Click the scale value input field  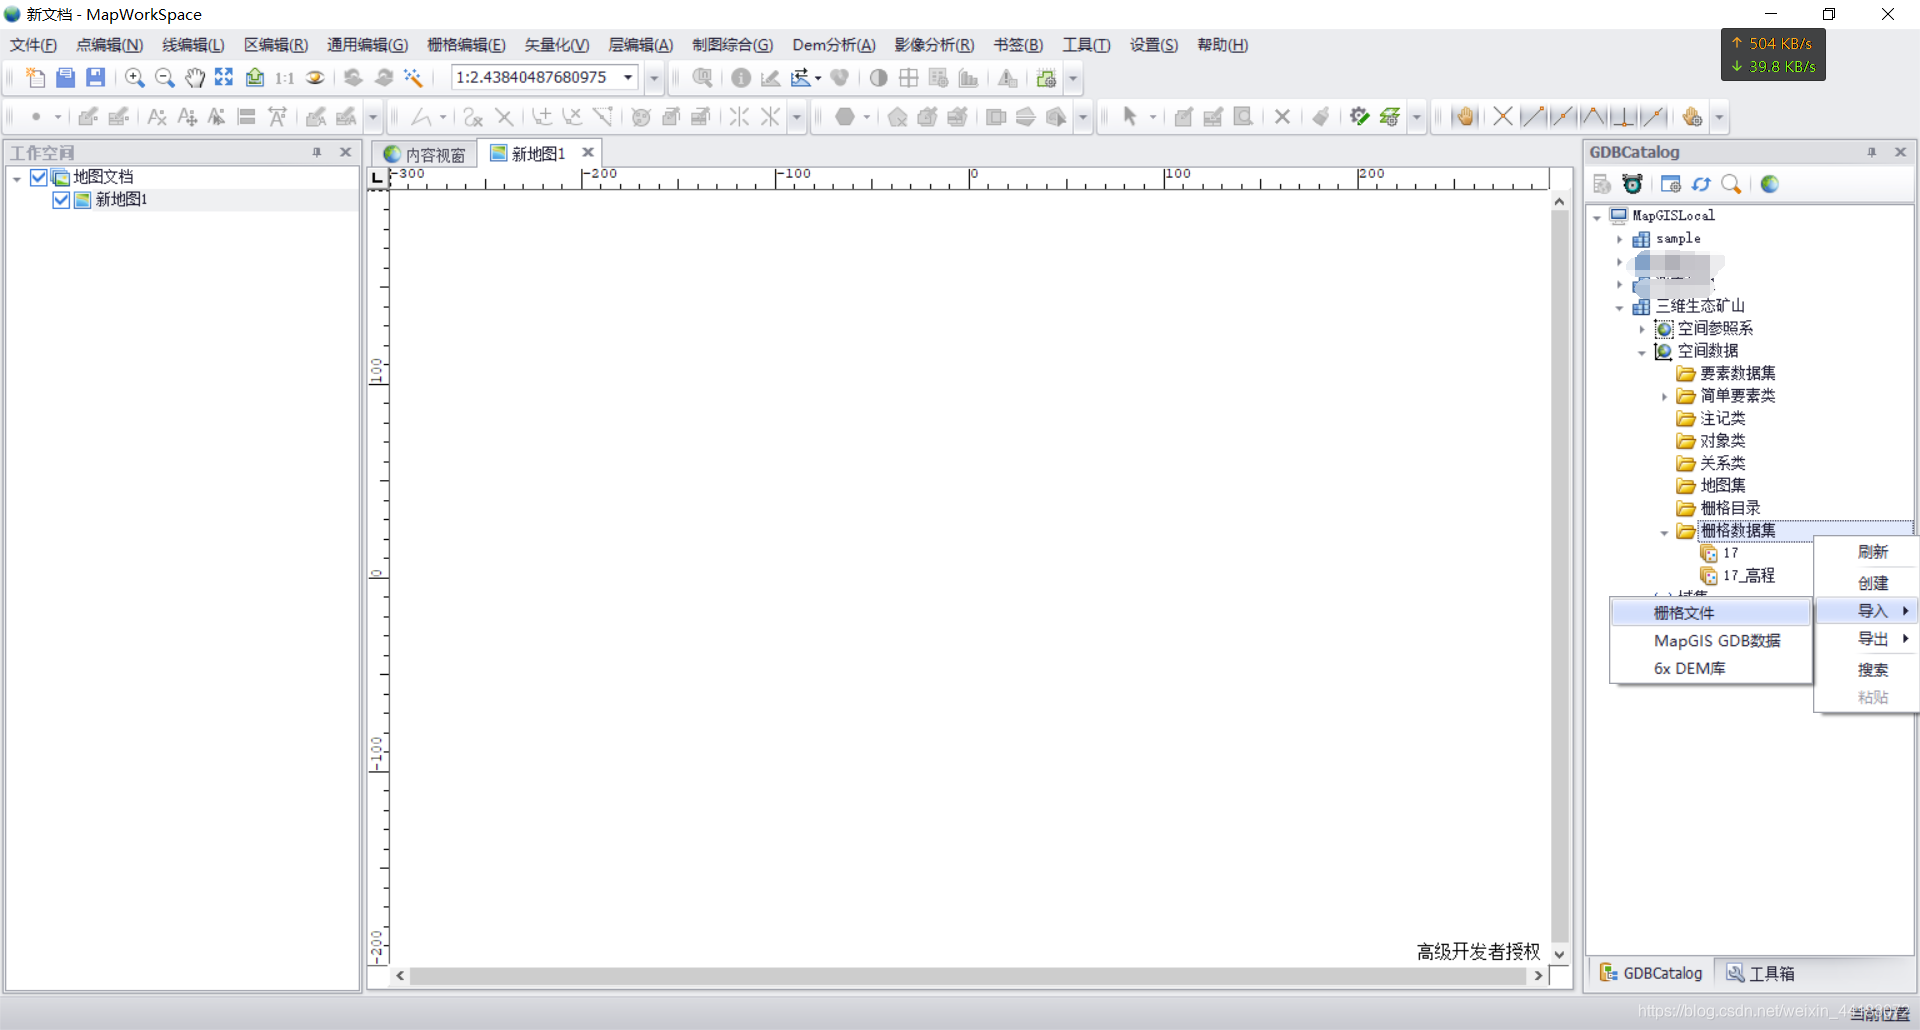(536, 77)
